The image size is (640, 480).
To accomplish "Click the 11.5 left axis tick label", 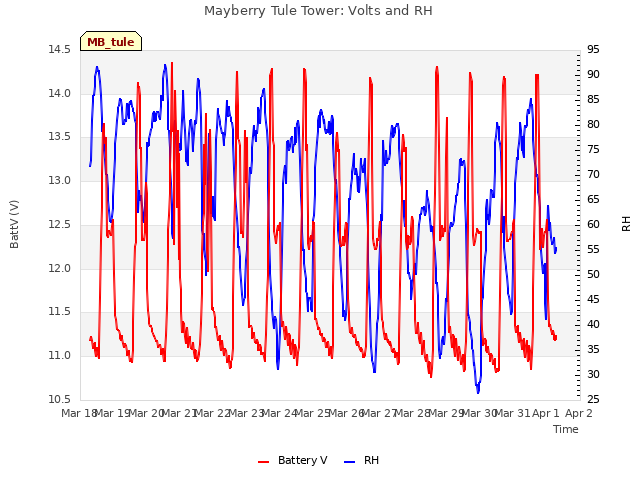I will click(59, 312).
